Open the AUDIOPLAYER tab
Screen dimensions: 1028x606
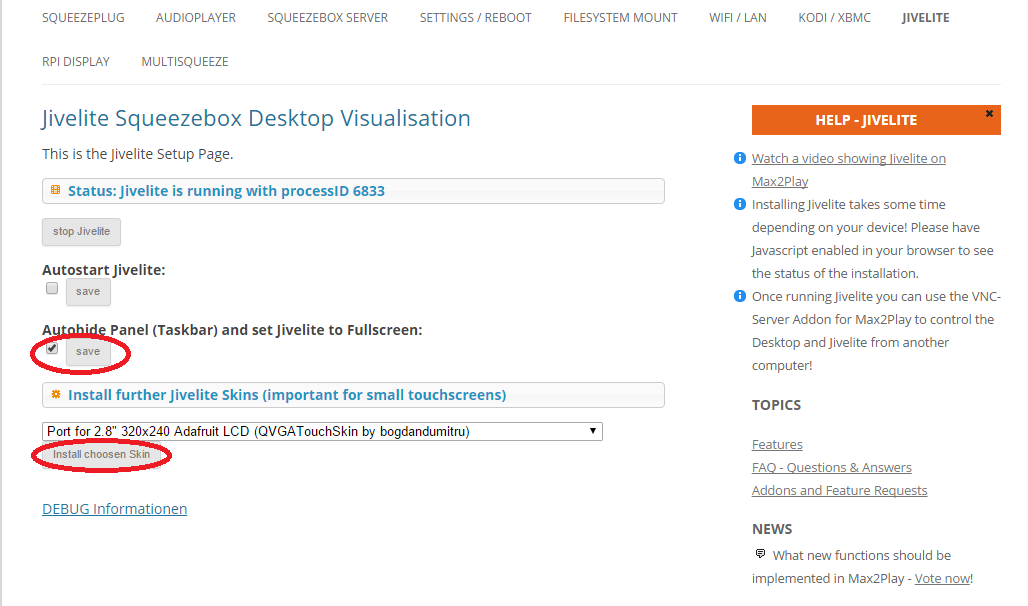pos(195,18)
